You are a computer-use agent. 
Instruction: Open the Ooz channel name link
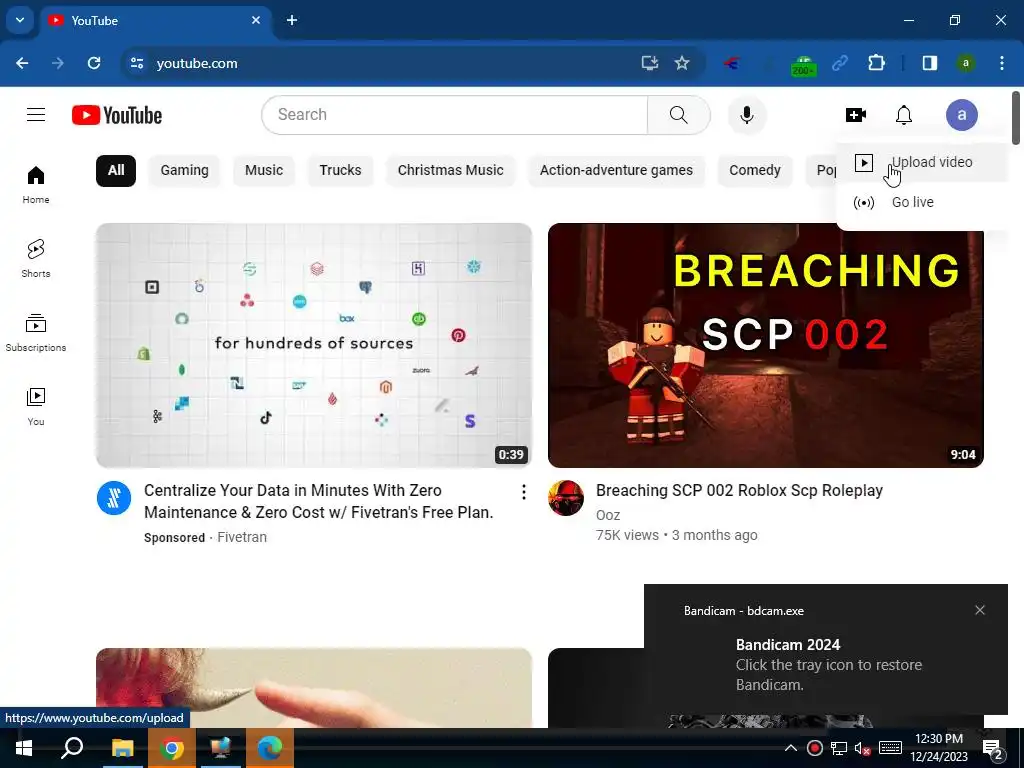coord(608,515)
